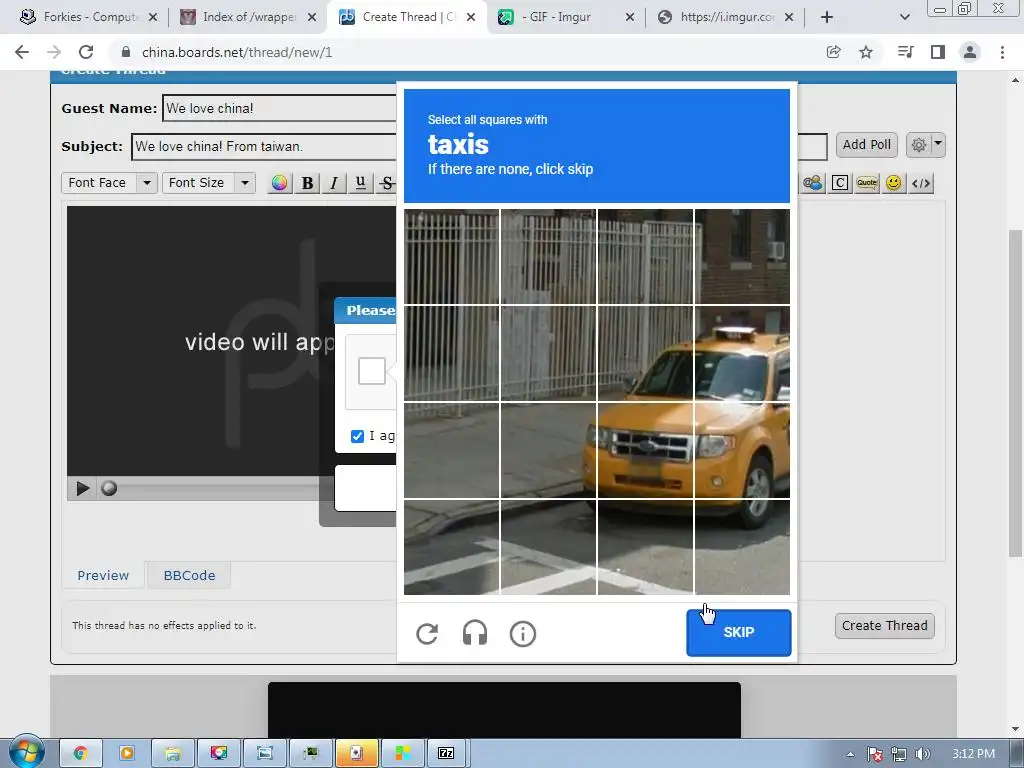Click the text color picker icon

click(280, 183)
